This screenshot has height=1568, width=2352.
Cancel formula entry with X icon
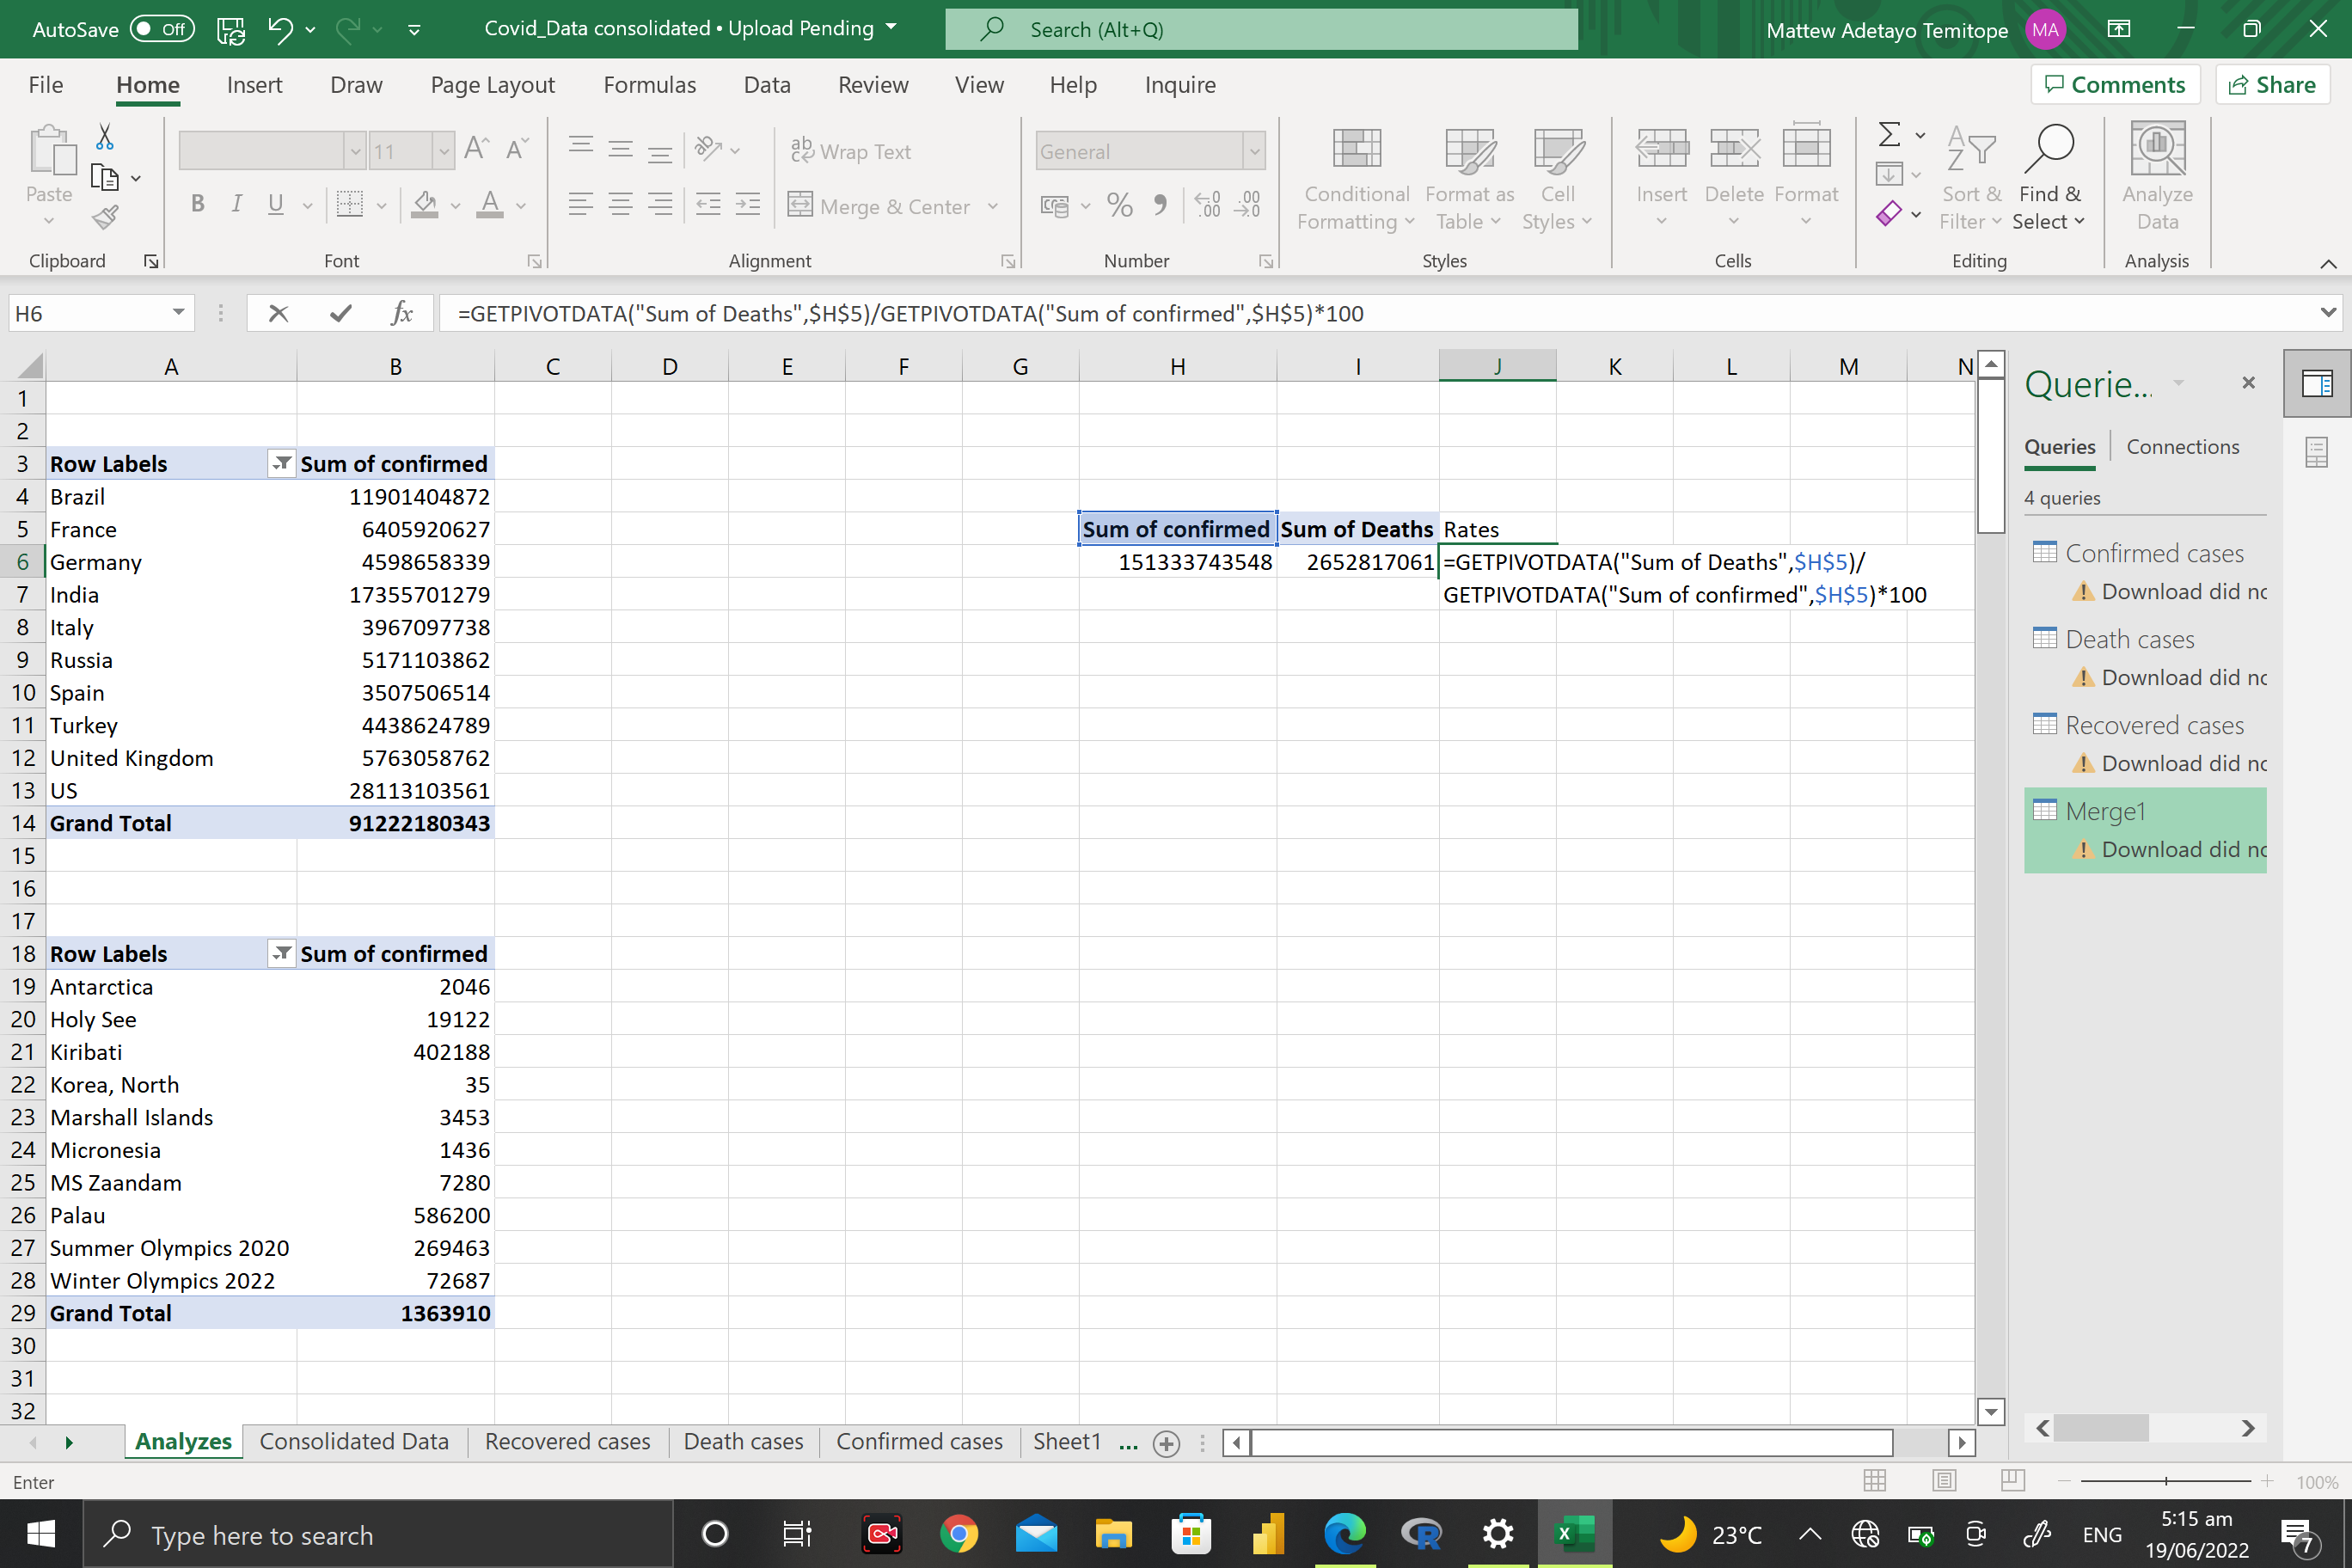point(278,313)
